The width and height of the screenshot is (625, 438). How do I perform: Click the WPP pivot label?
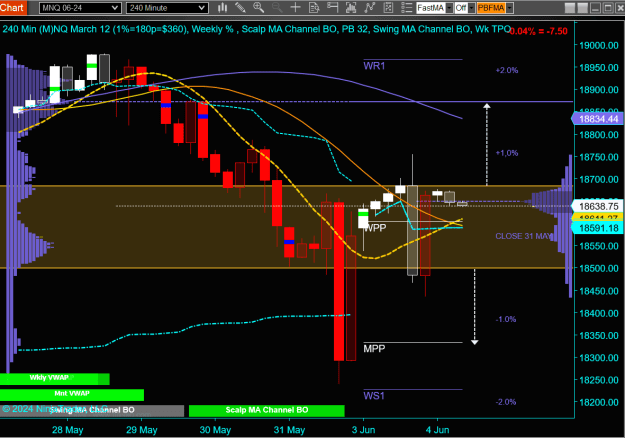375,228
